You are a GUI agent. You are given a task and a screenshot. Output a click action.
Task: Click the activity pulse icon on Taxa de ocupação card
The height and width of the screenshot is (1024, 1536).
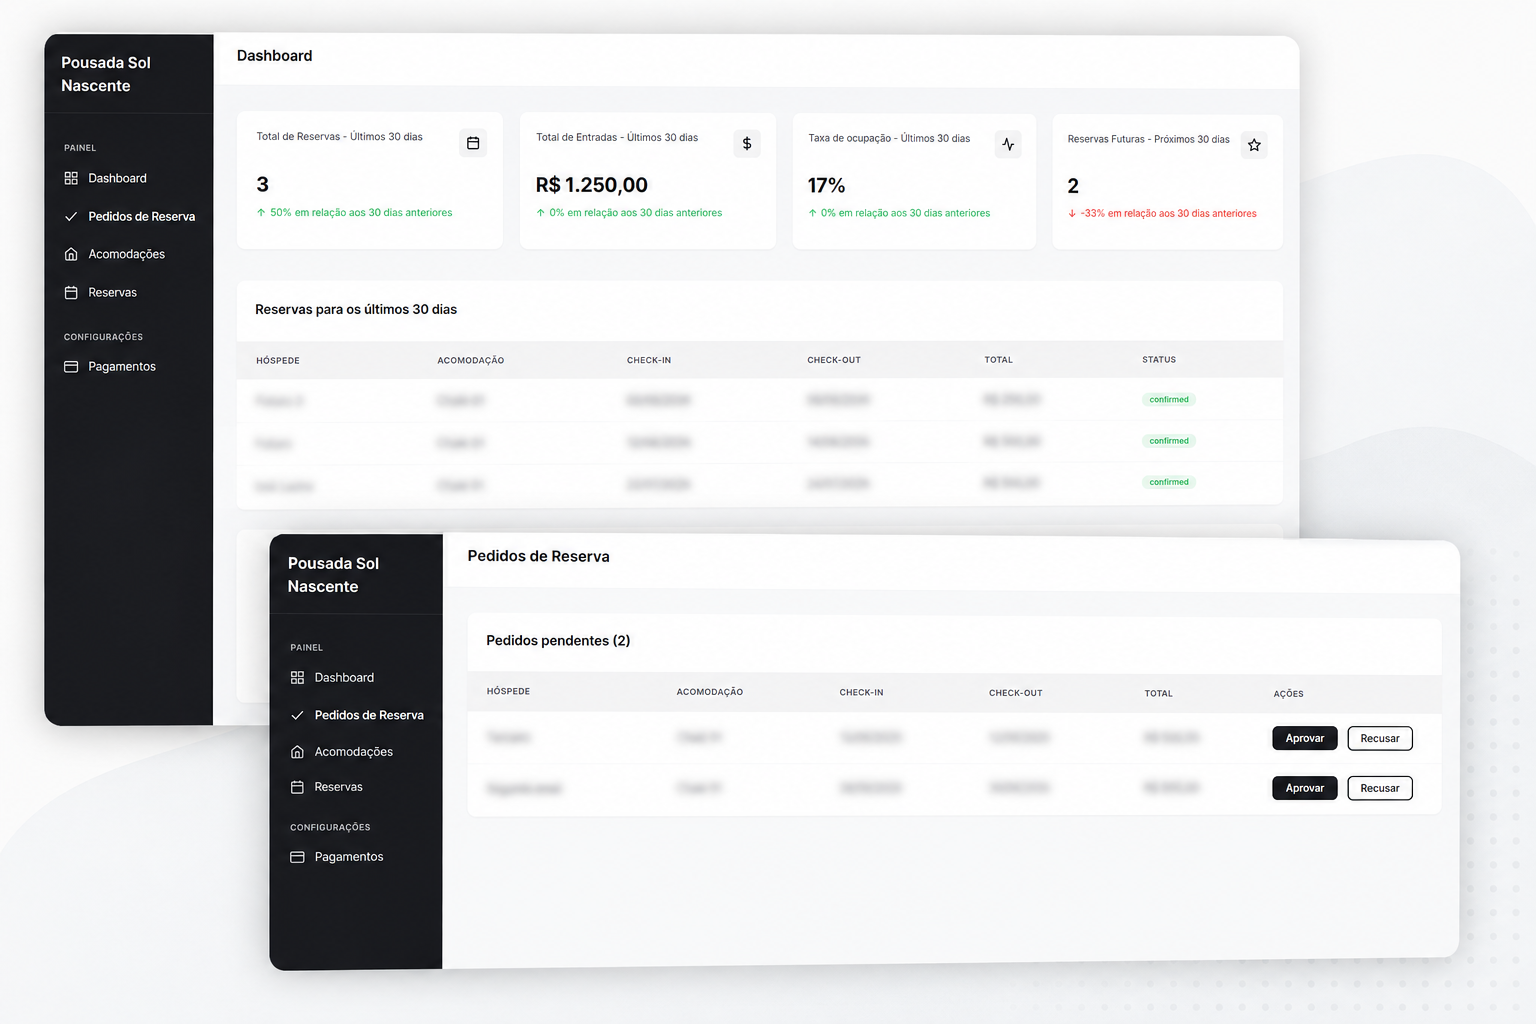tap(1008, 145)
